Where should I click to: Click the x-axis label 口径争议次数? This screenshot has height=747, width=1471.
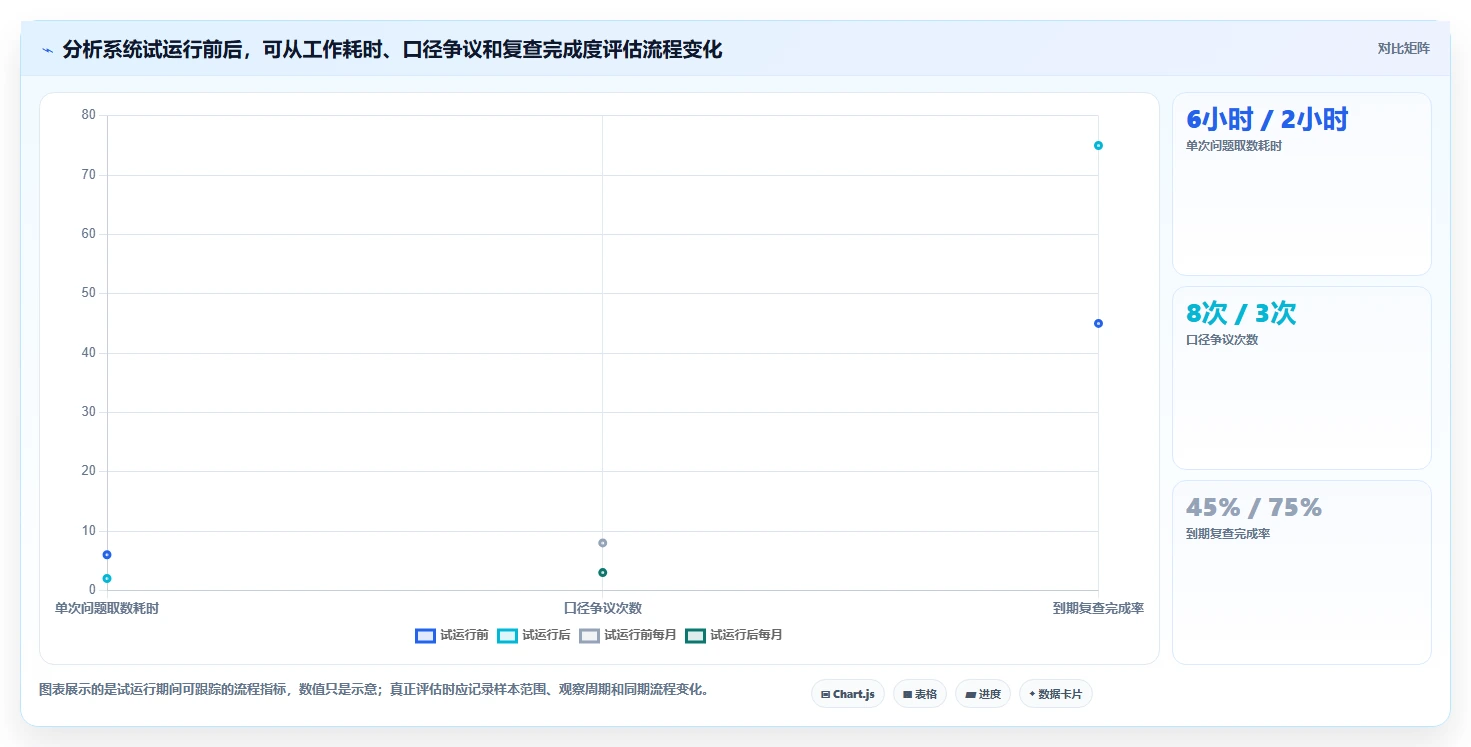pos(602,608)
